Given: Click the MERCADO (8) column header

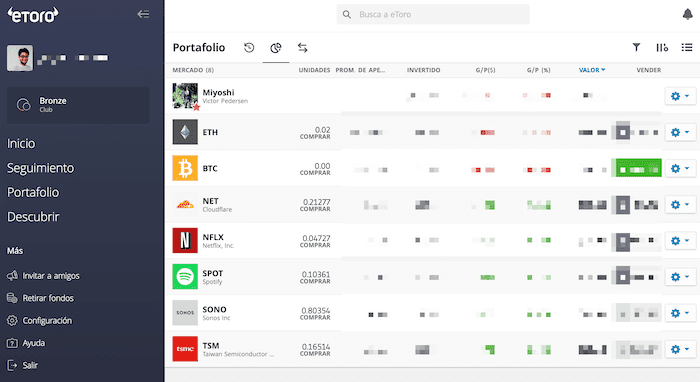Looking at the screenshot, I should [193, 70].
